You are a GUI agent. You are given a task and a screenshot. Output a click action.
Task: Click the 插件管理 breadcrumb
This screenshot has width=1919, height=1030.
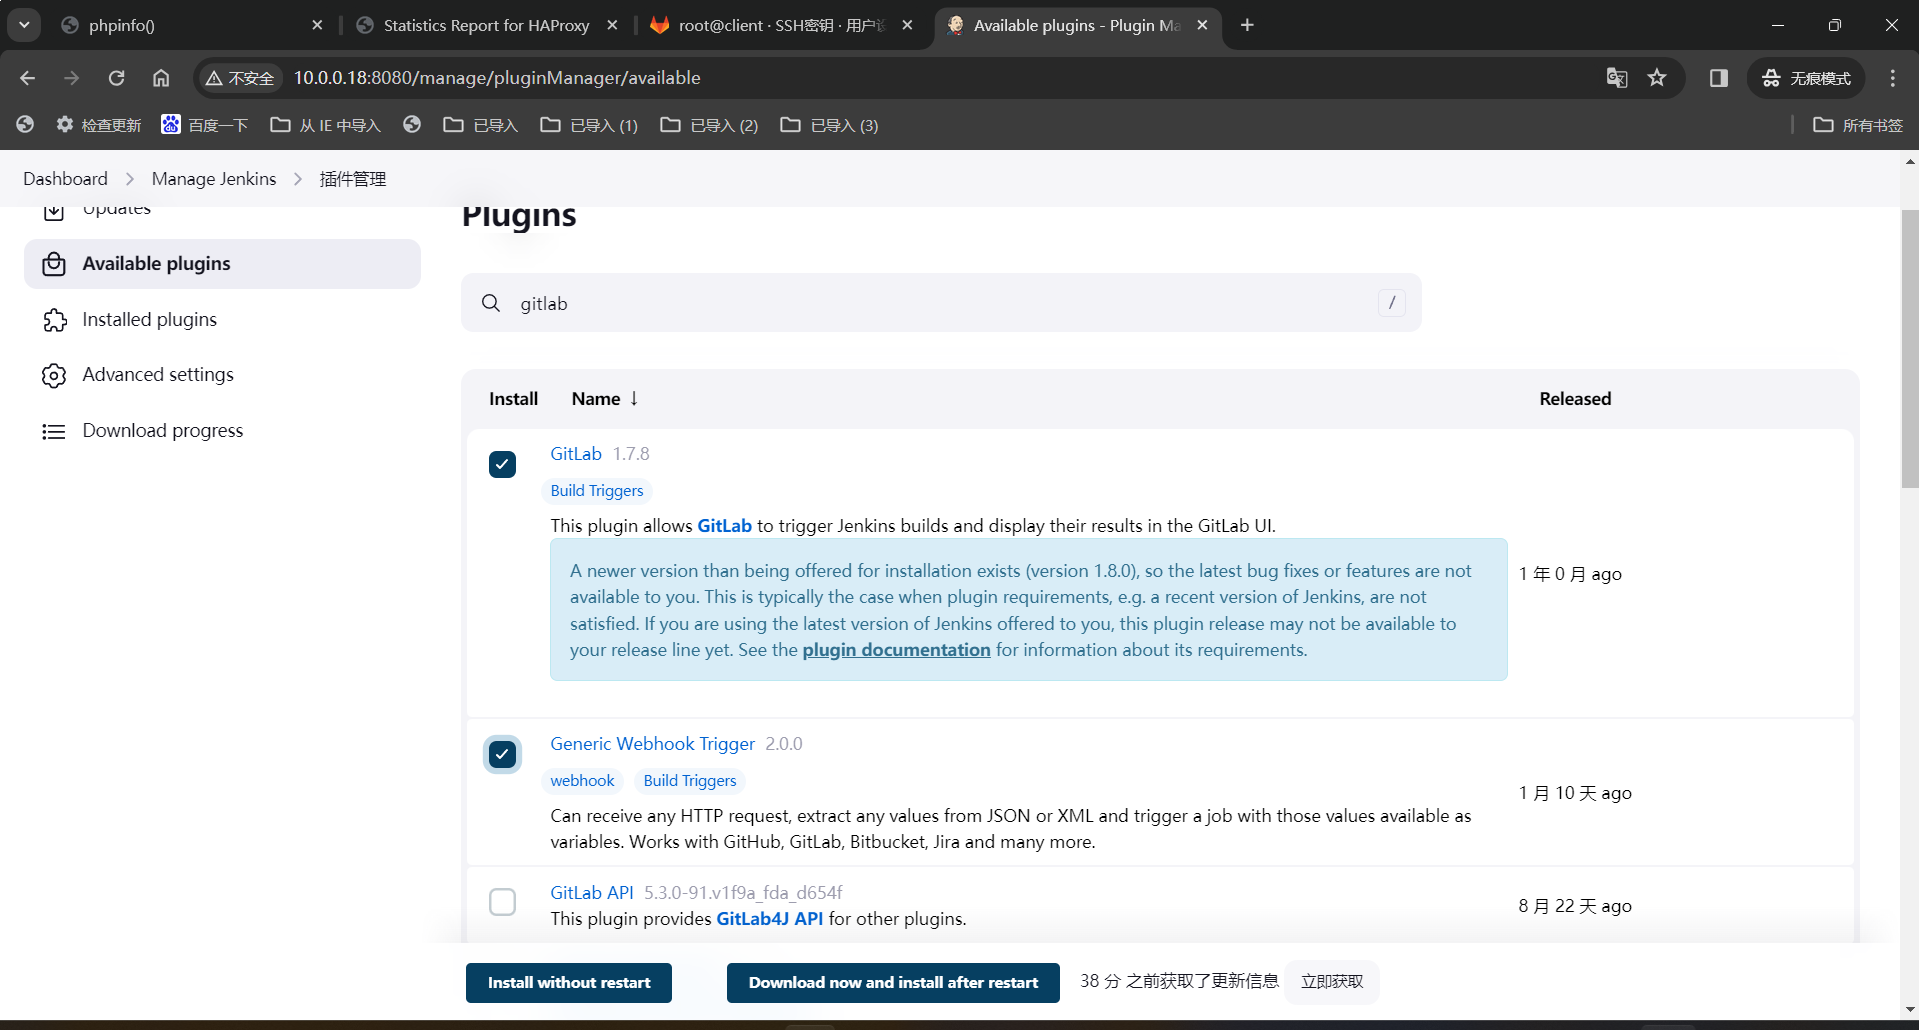353,179
